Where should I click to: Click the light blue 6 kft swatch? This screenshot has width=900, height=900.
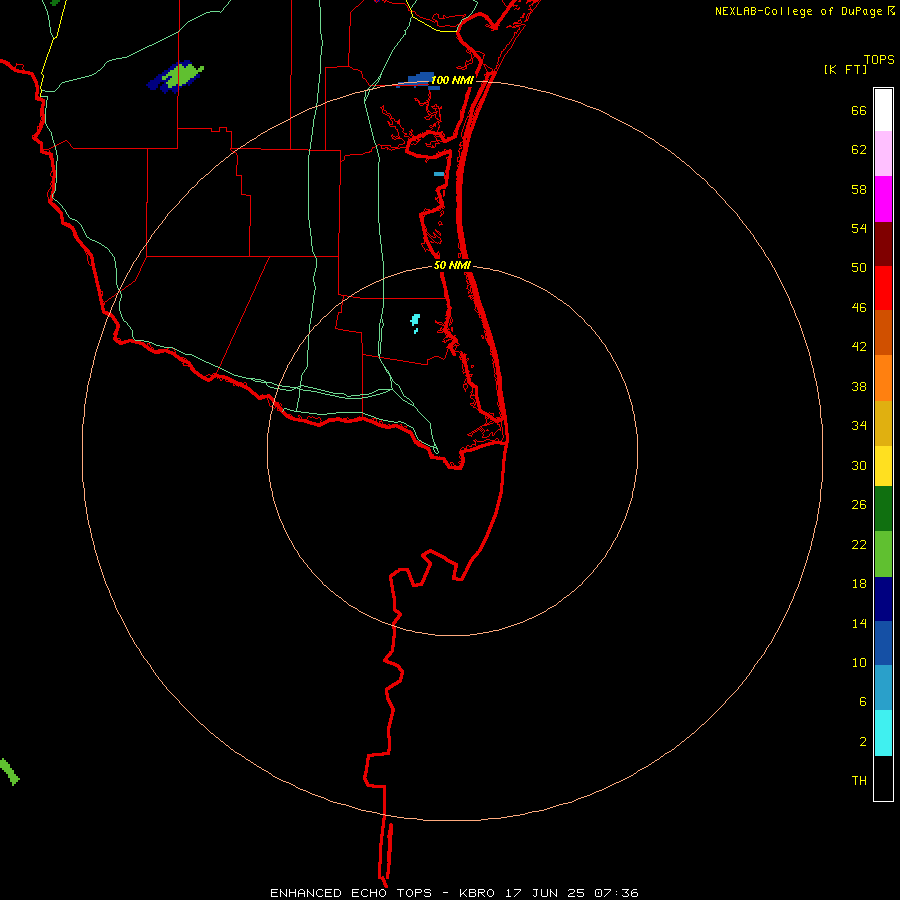[883, 688]
